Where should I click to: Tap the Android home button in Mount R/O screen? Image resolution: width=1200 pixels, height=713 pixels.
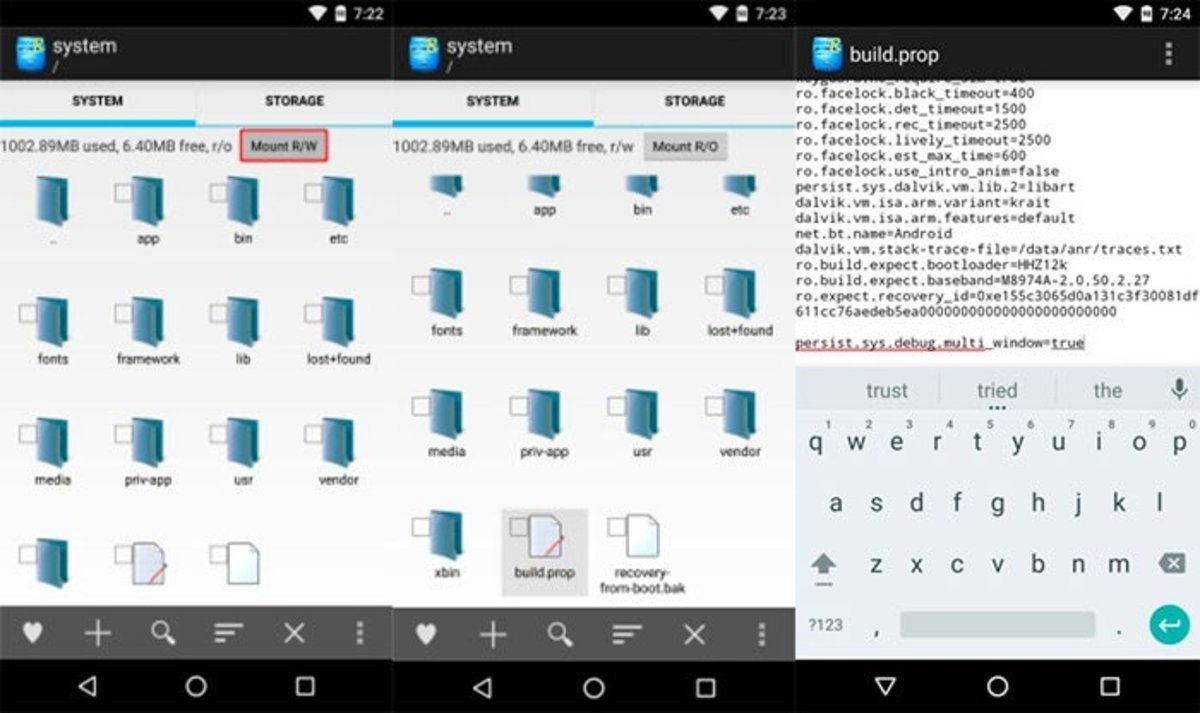pos(594,688)
